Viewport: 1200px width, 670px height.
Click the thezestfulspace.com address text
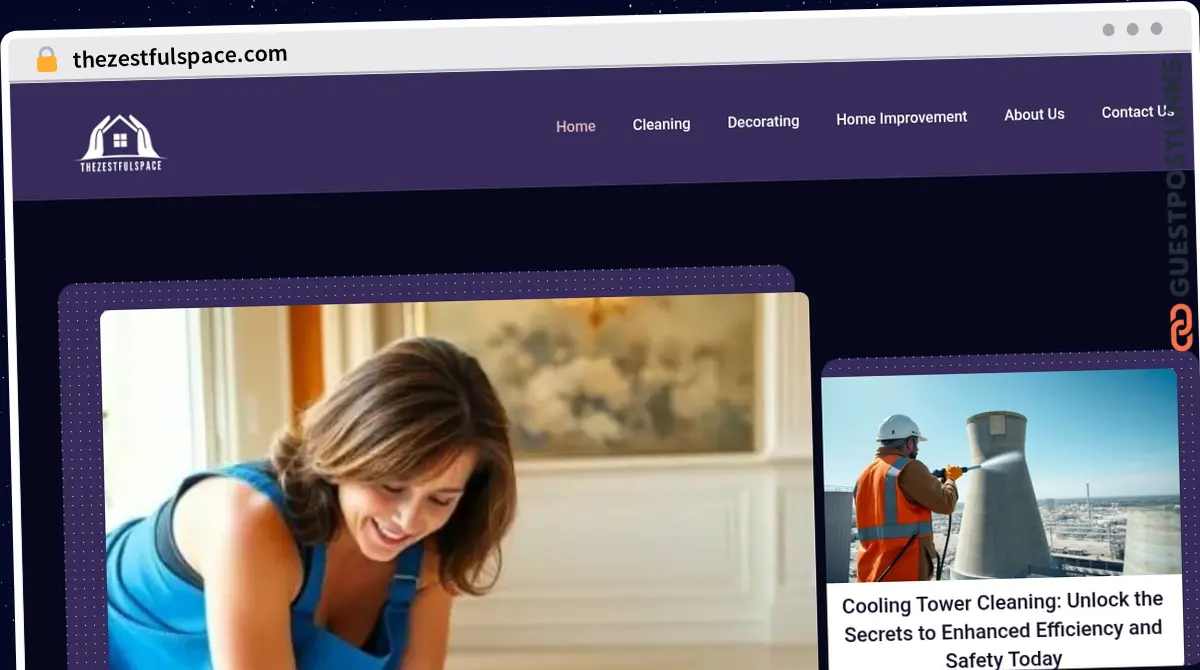tap(180, 56)
